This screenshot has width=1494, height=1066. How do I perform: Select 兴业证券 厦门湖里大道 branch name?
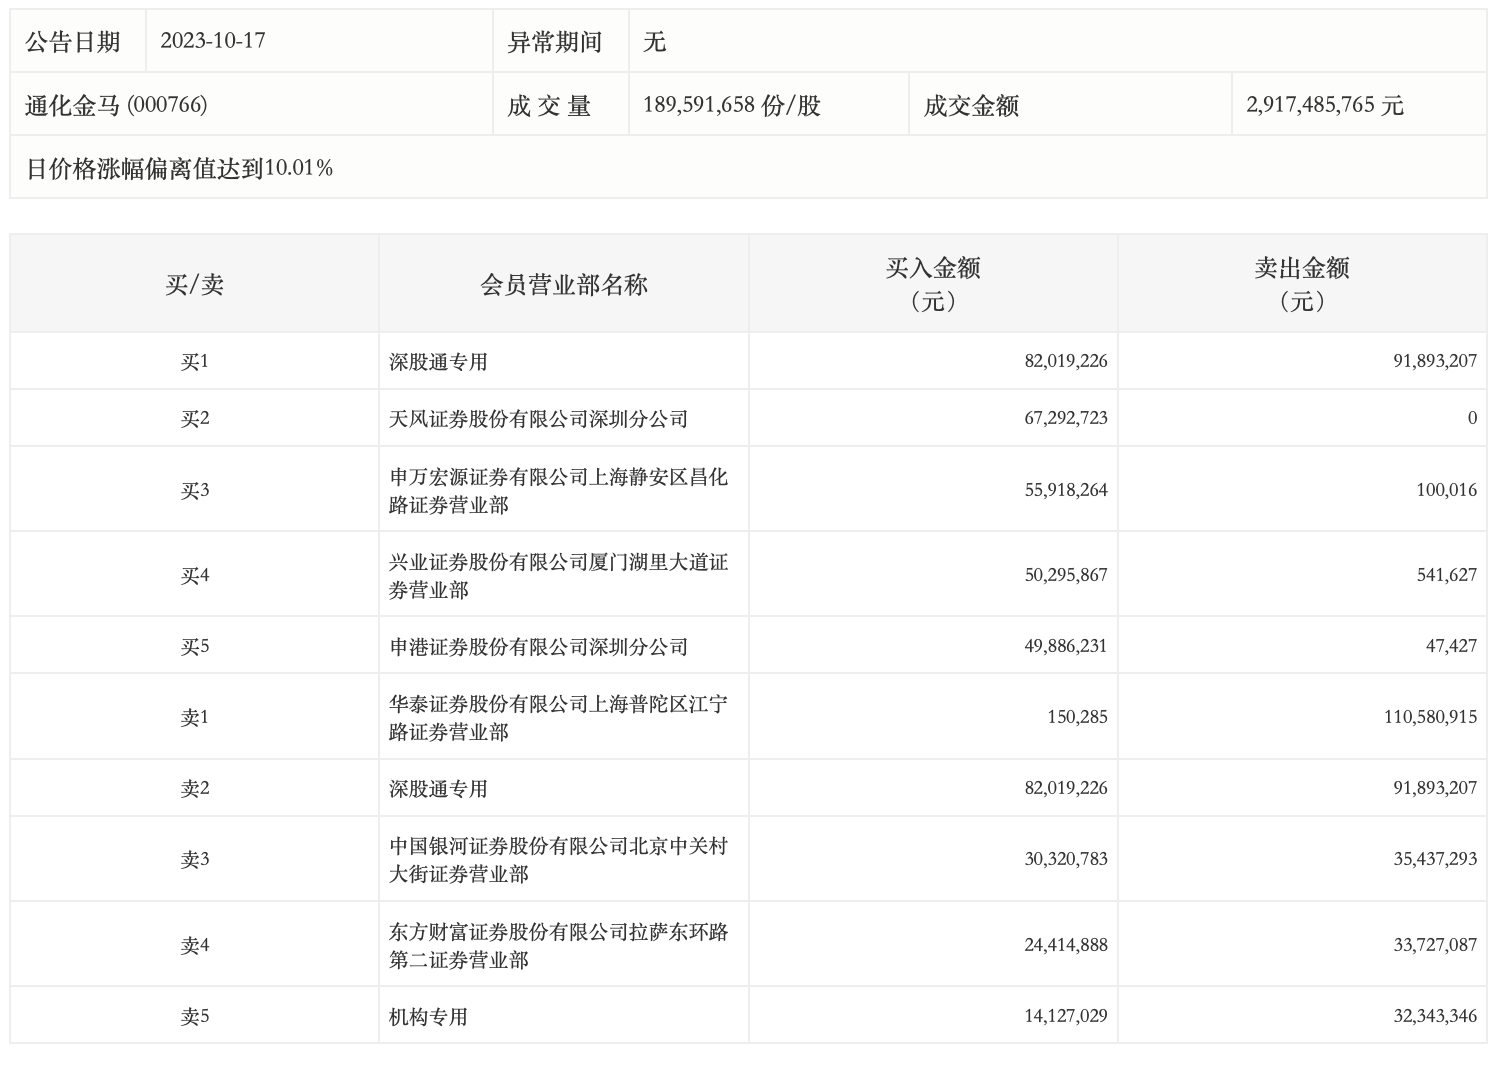point(558,575)
